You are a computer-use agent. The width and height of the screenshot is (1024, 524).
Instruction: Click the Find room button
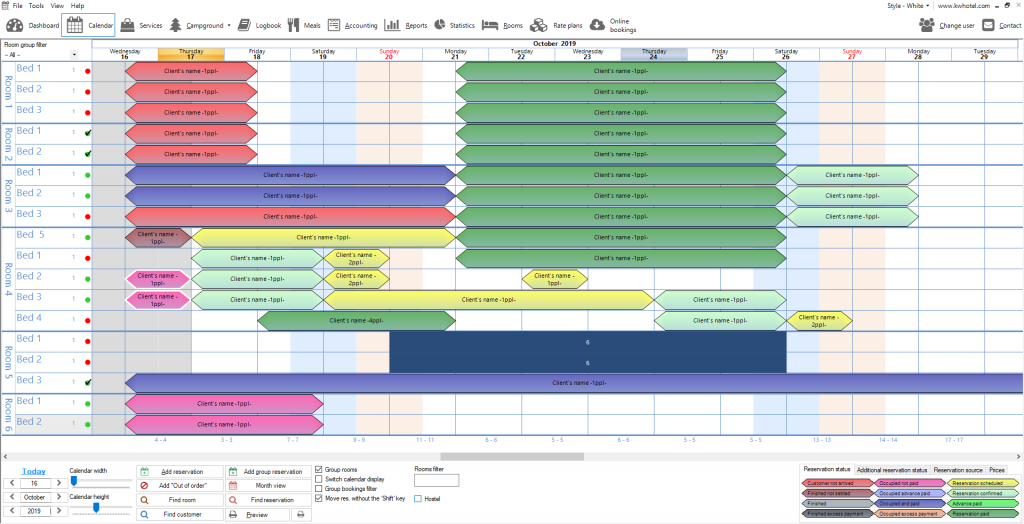pyautogui.click(x=180, y=500)
